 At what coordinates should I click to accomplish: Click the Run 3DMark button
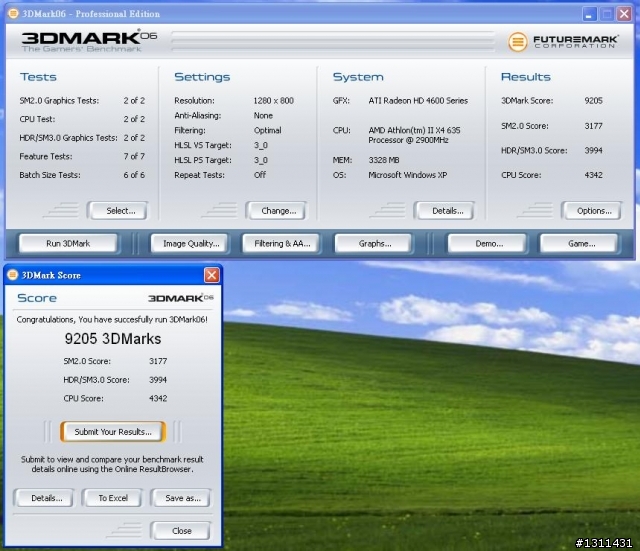68,244
